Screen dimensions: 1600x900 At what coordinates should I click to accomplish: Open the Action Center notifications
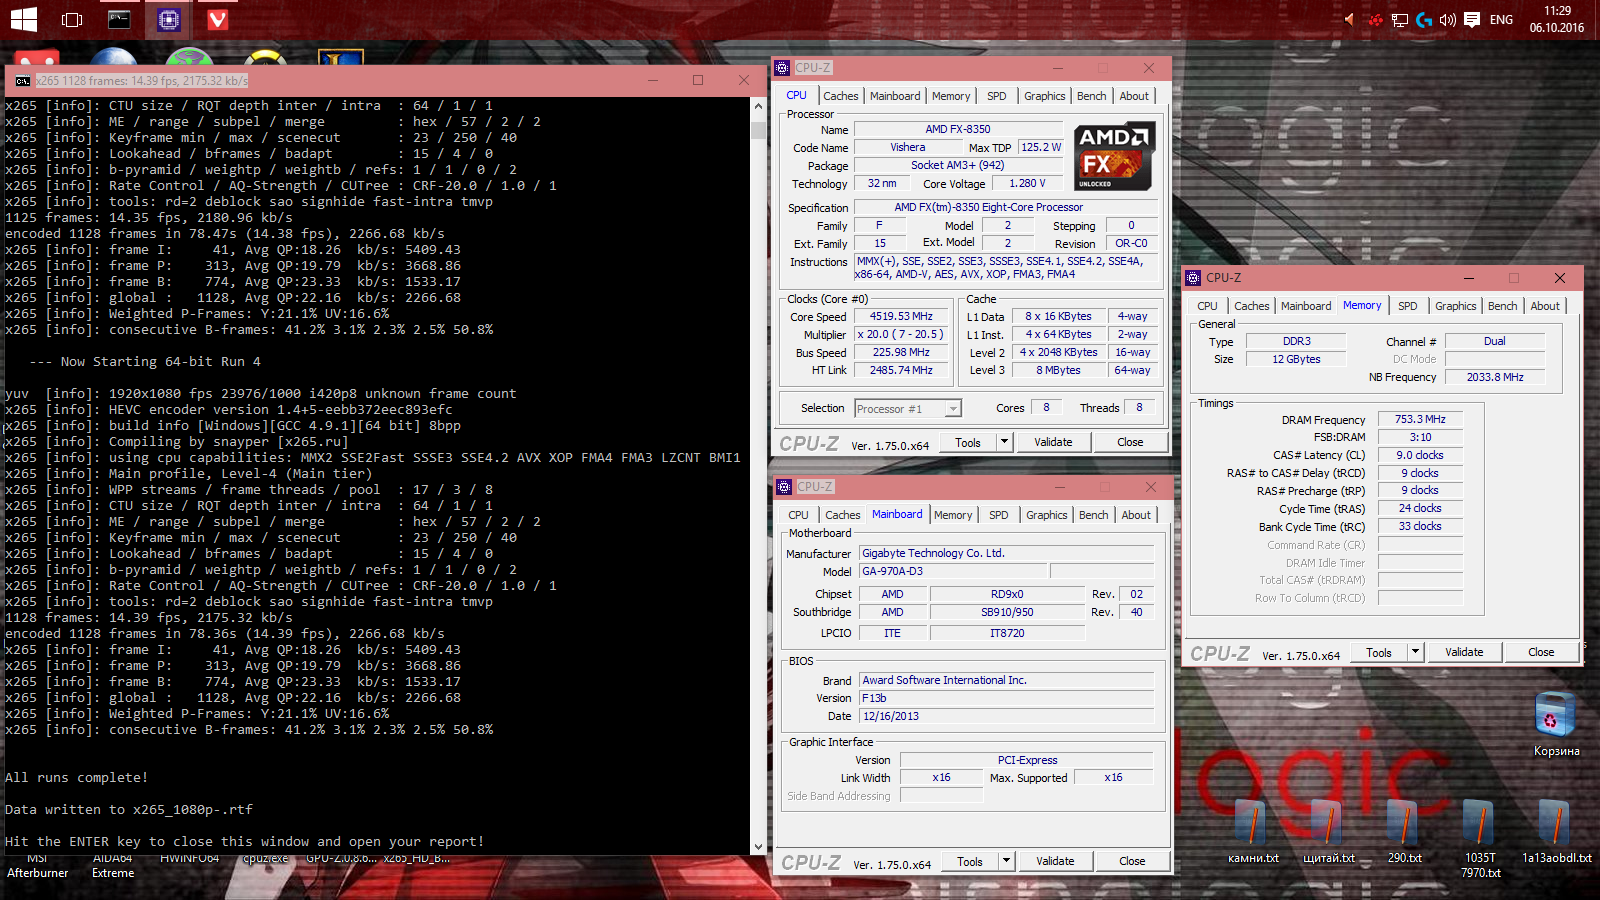pos(1472,19)
